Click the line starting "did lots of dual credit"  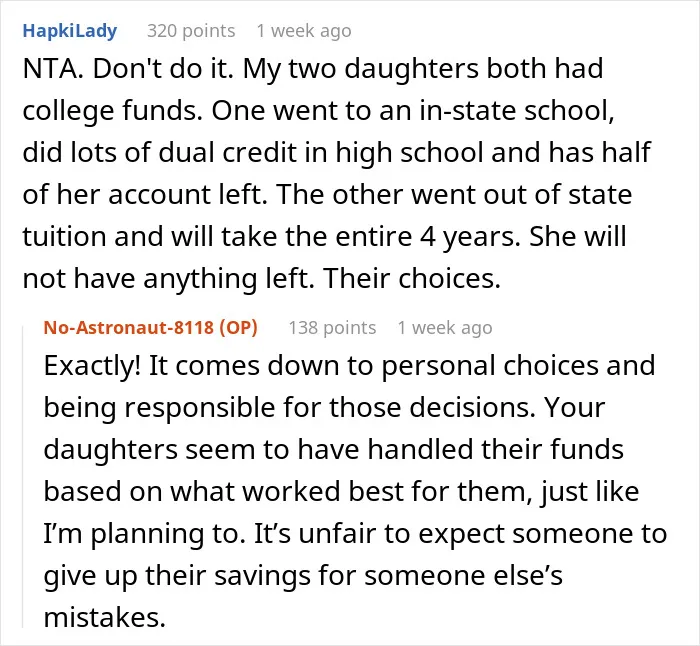point(337,153)
